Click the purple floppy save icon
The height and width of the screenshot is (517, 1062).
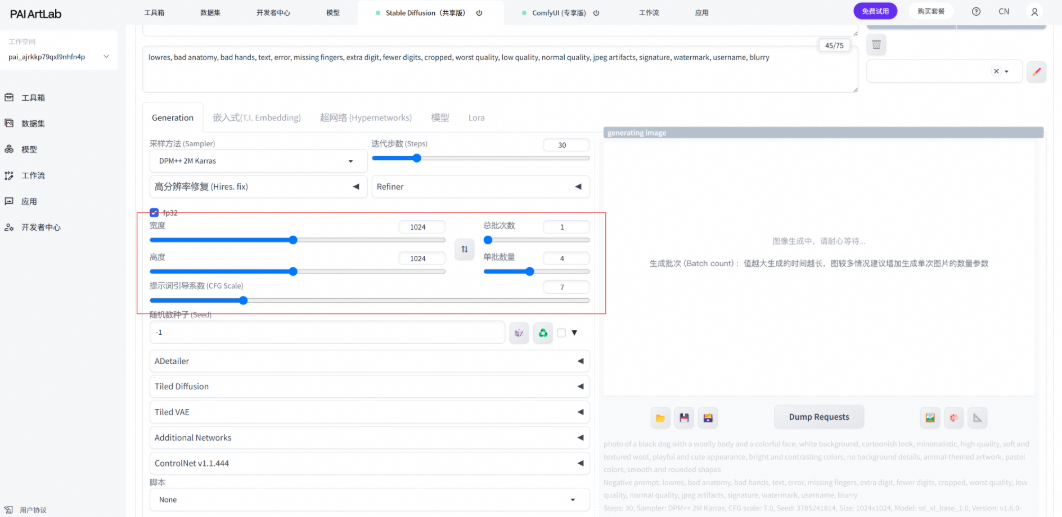(x=685, y=417)
